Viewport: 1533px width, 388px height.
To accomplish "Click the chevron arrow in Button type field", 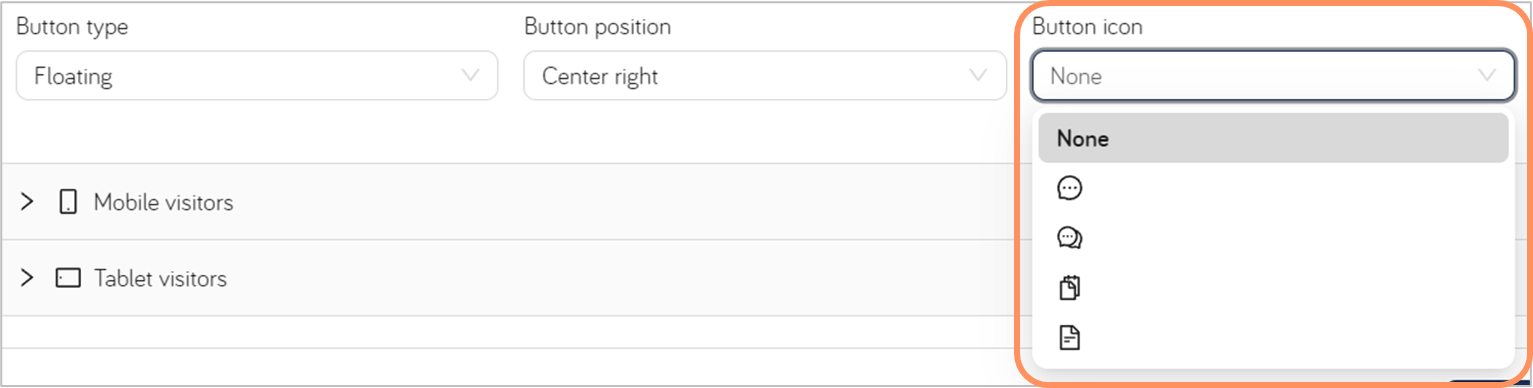I will (470, 76).
